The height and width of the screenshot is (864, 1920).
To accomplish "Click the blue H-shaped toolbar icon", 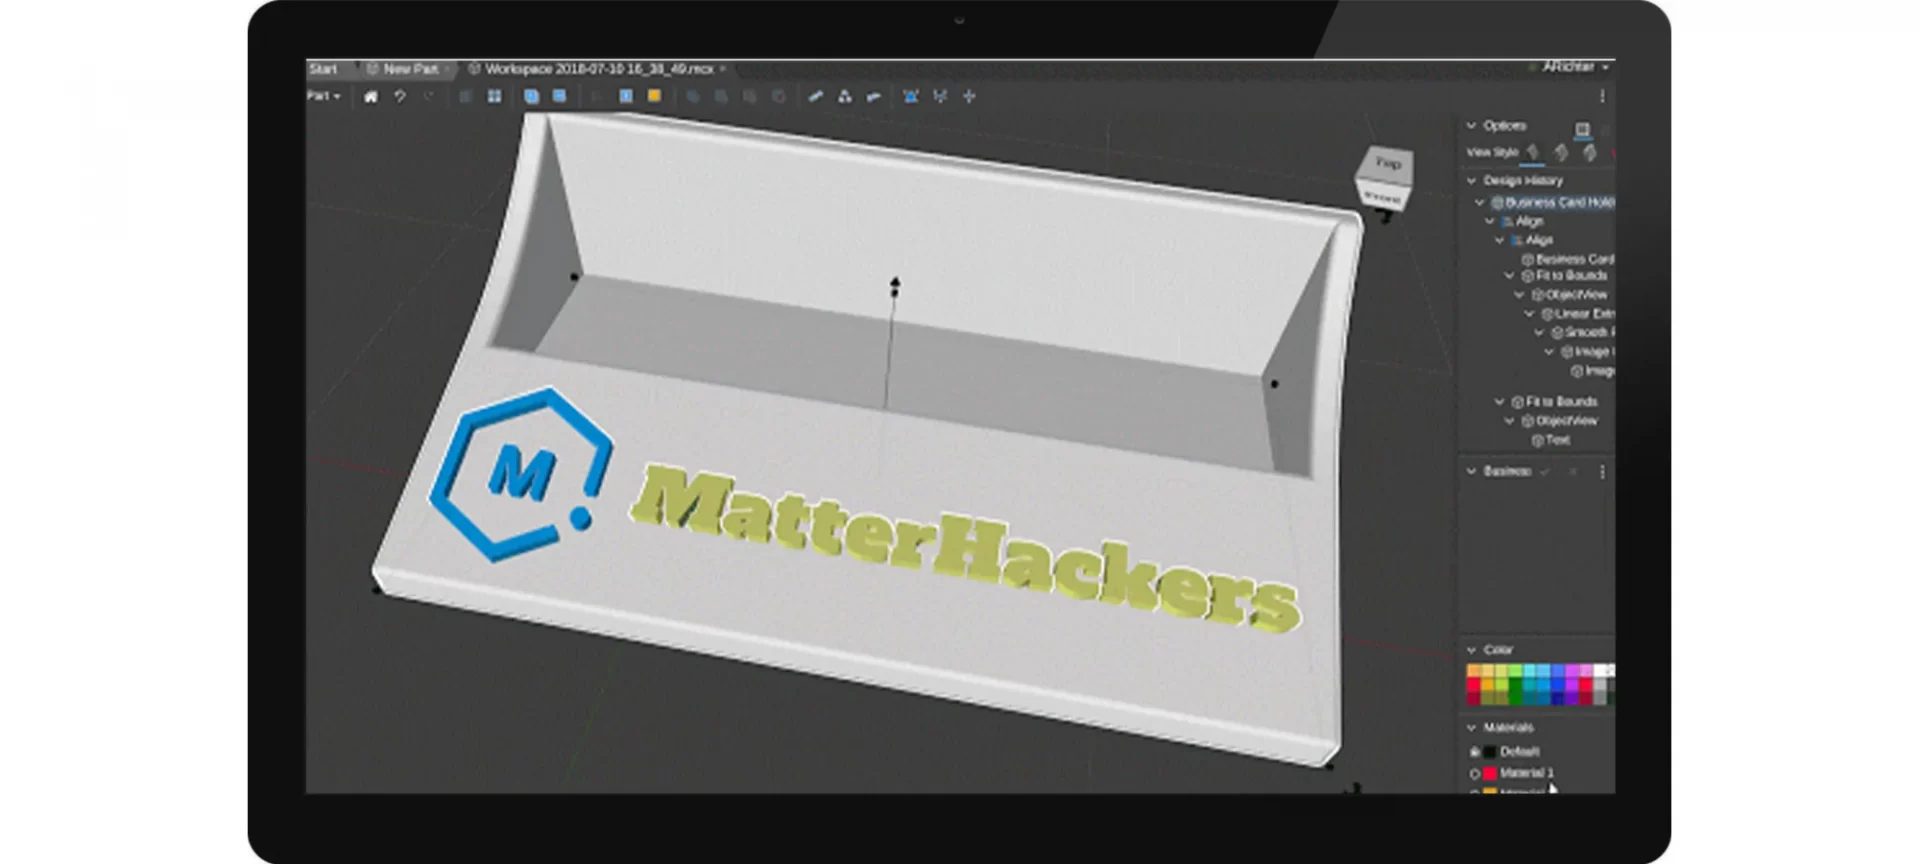I will click(x=940, y=97).
